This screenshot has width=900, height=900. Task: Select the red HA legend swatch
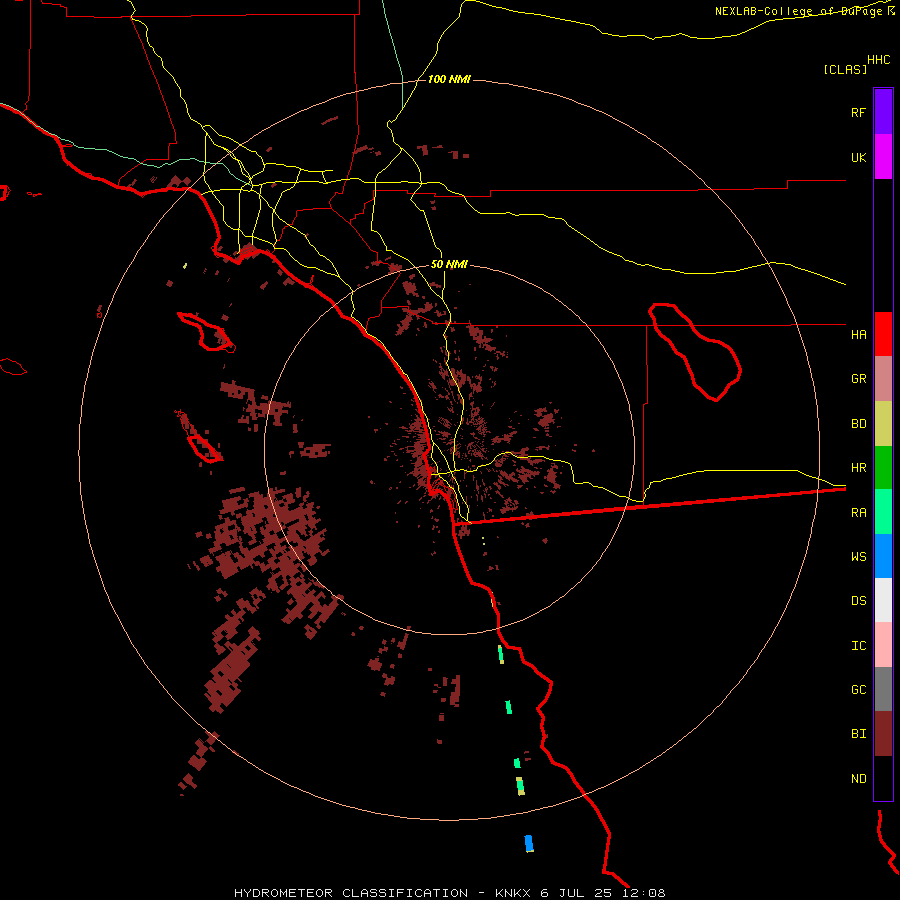pyautogui.click(x=883, y=334)
